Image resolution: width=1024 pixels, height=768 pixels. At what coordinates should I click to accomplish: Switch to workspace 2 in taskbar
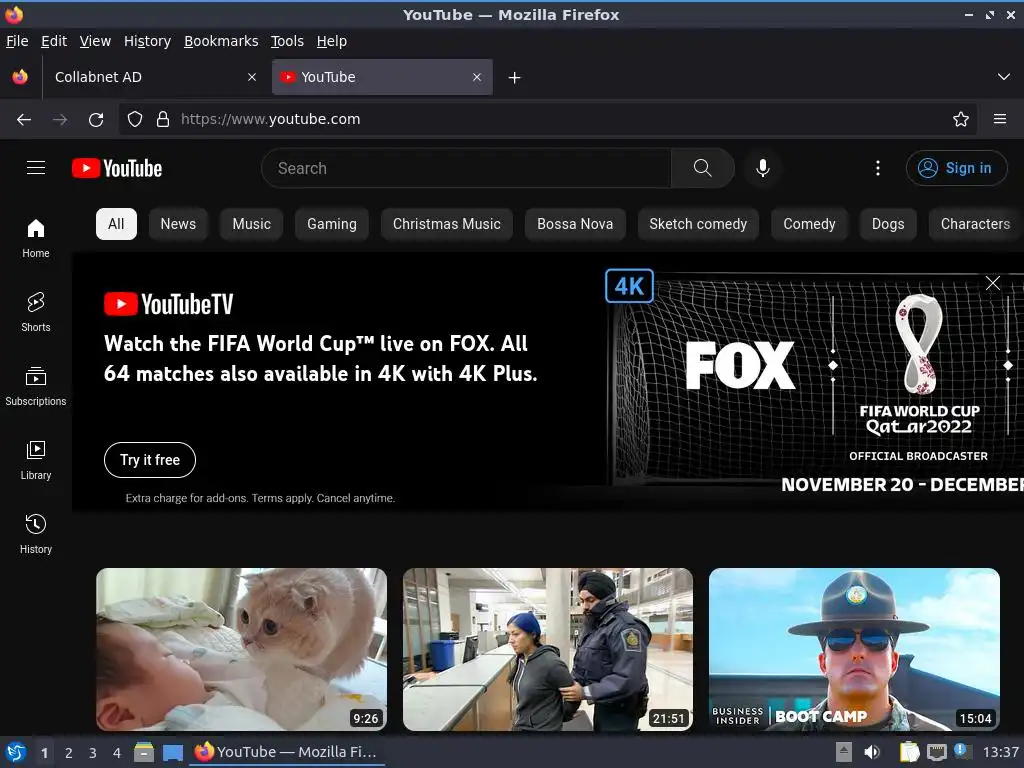[x=69, y=753]
